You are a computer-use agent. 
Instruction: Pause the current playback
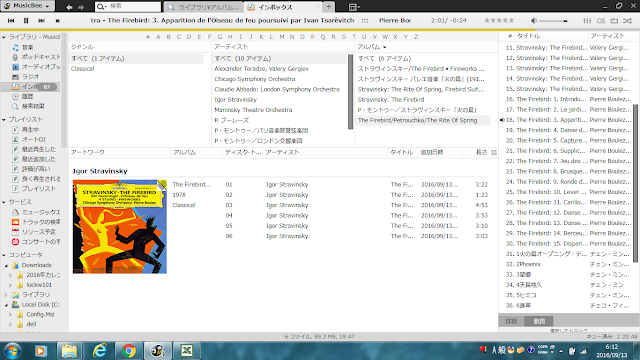26,20
